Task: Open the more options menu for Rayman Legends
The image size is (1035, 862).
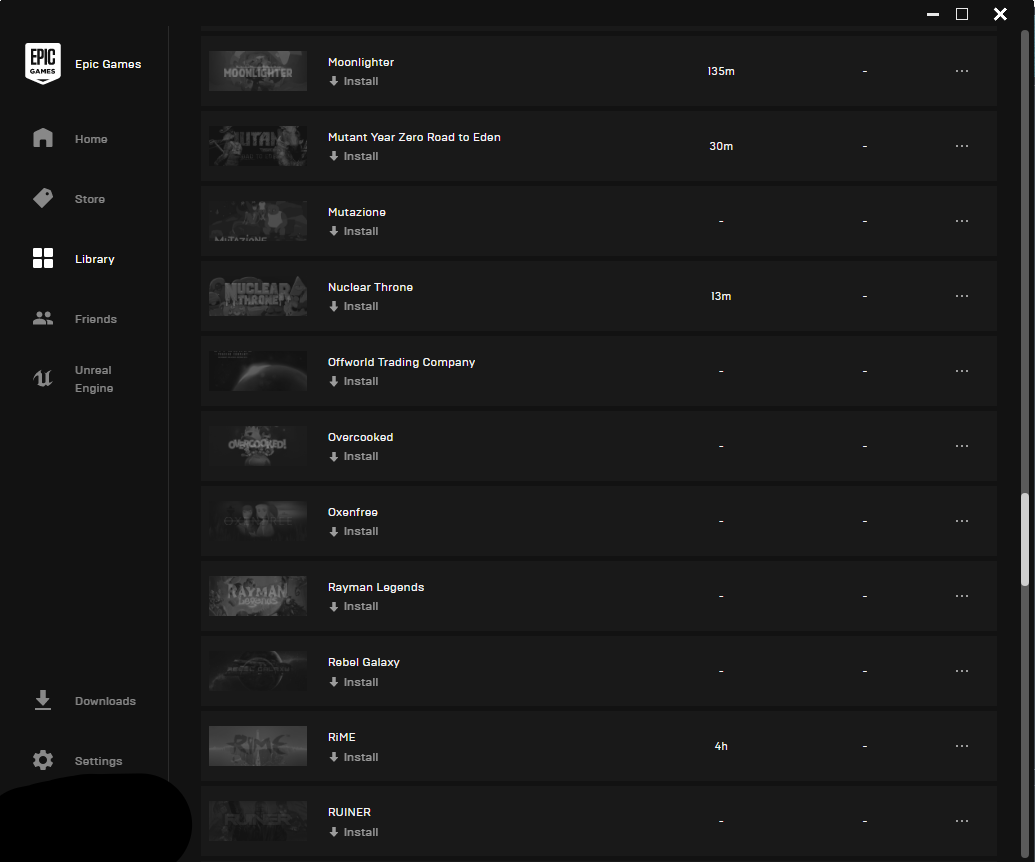Action: (962, 596)
